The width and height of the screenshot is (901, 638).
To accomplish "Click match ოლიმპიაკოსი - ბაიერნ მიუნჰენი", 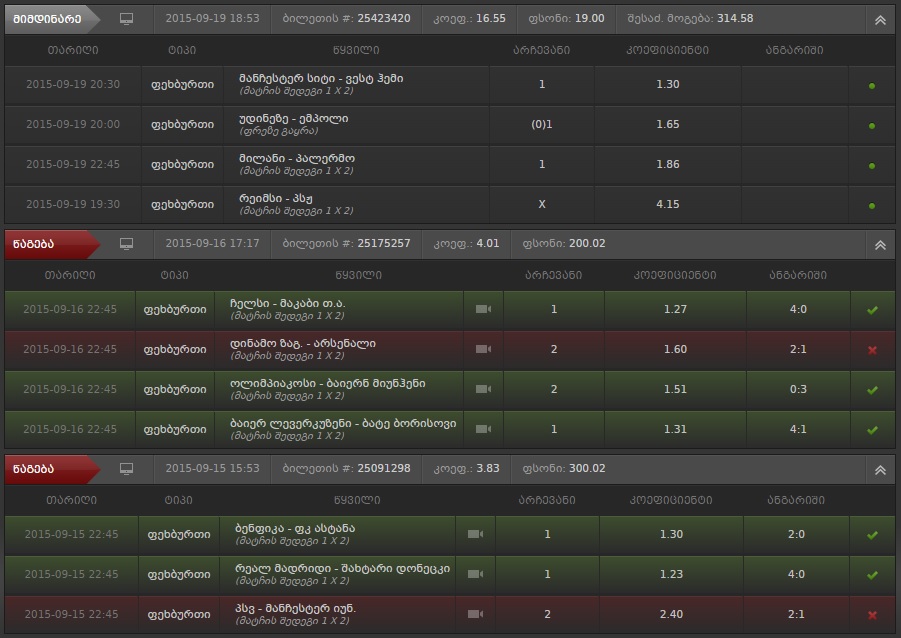I will (328, 383).
